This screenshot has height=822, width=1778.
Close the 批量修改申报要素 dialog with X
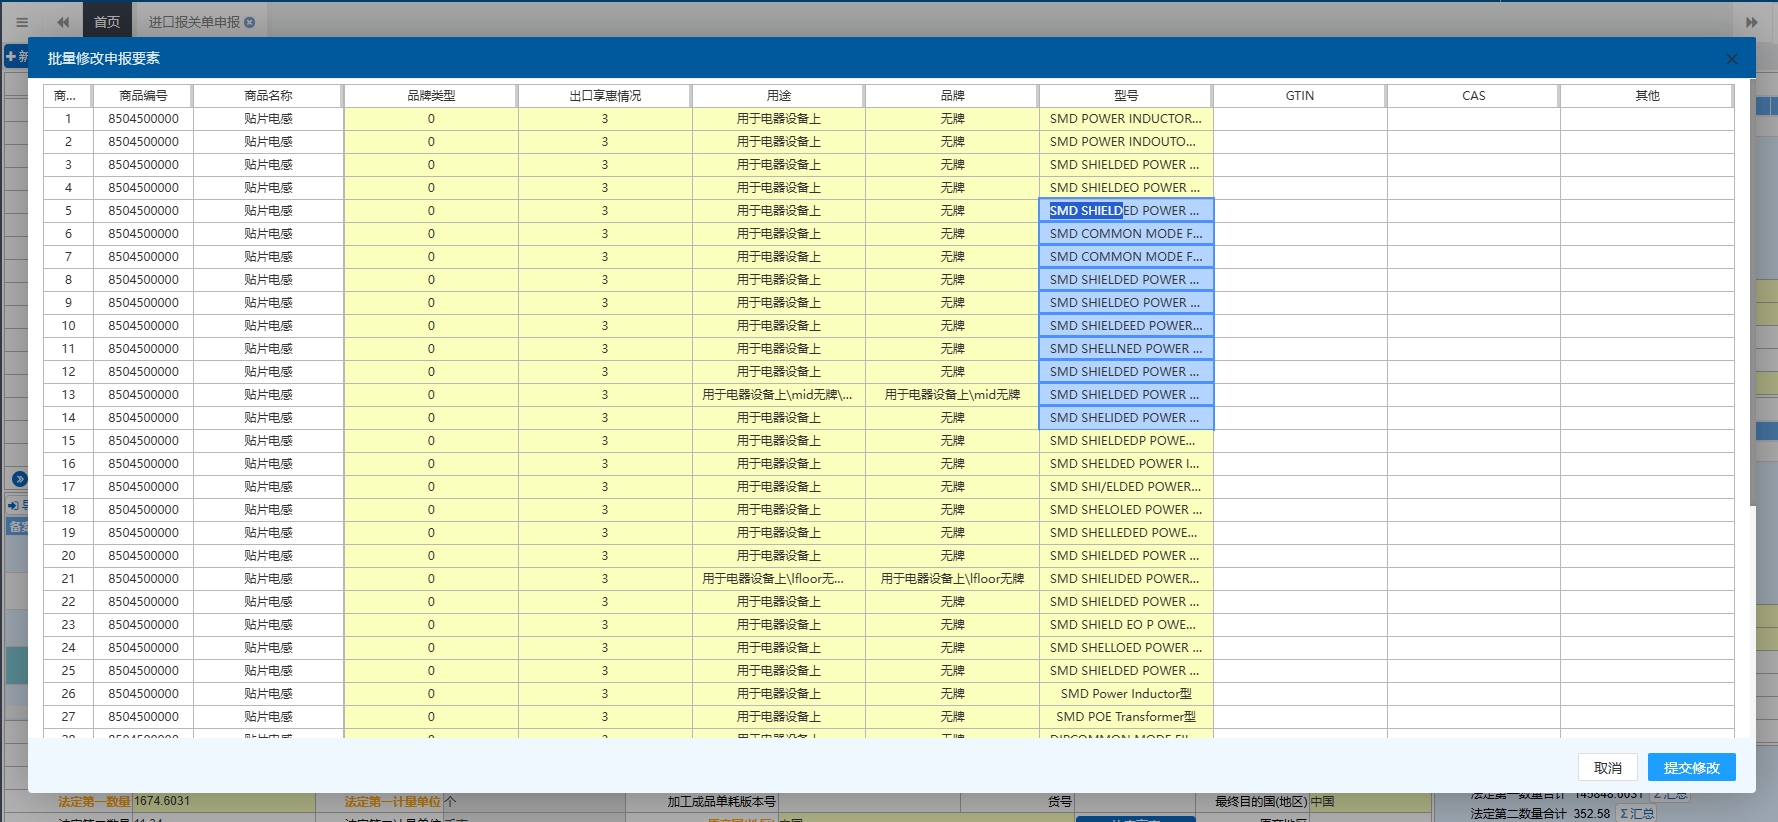(x=1731, y=59)
